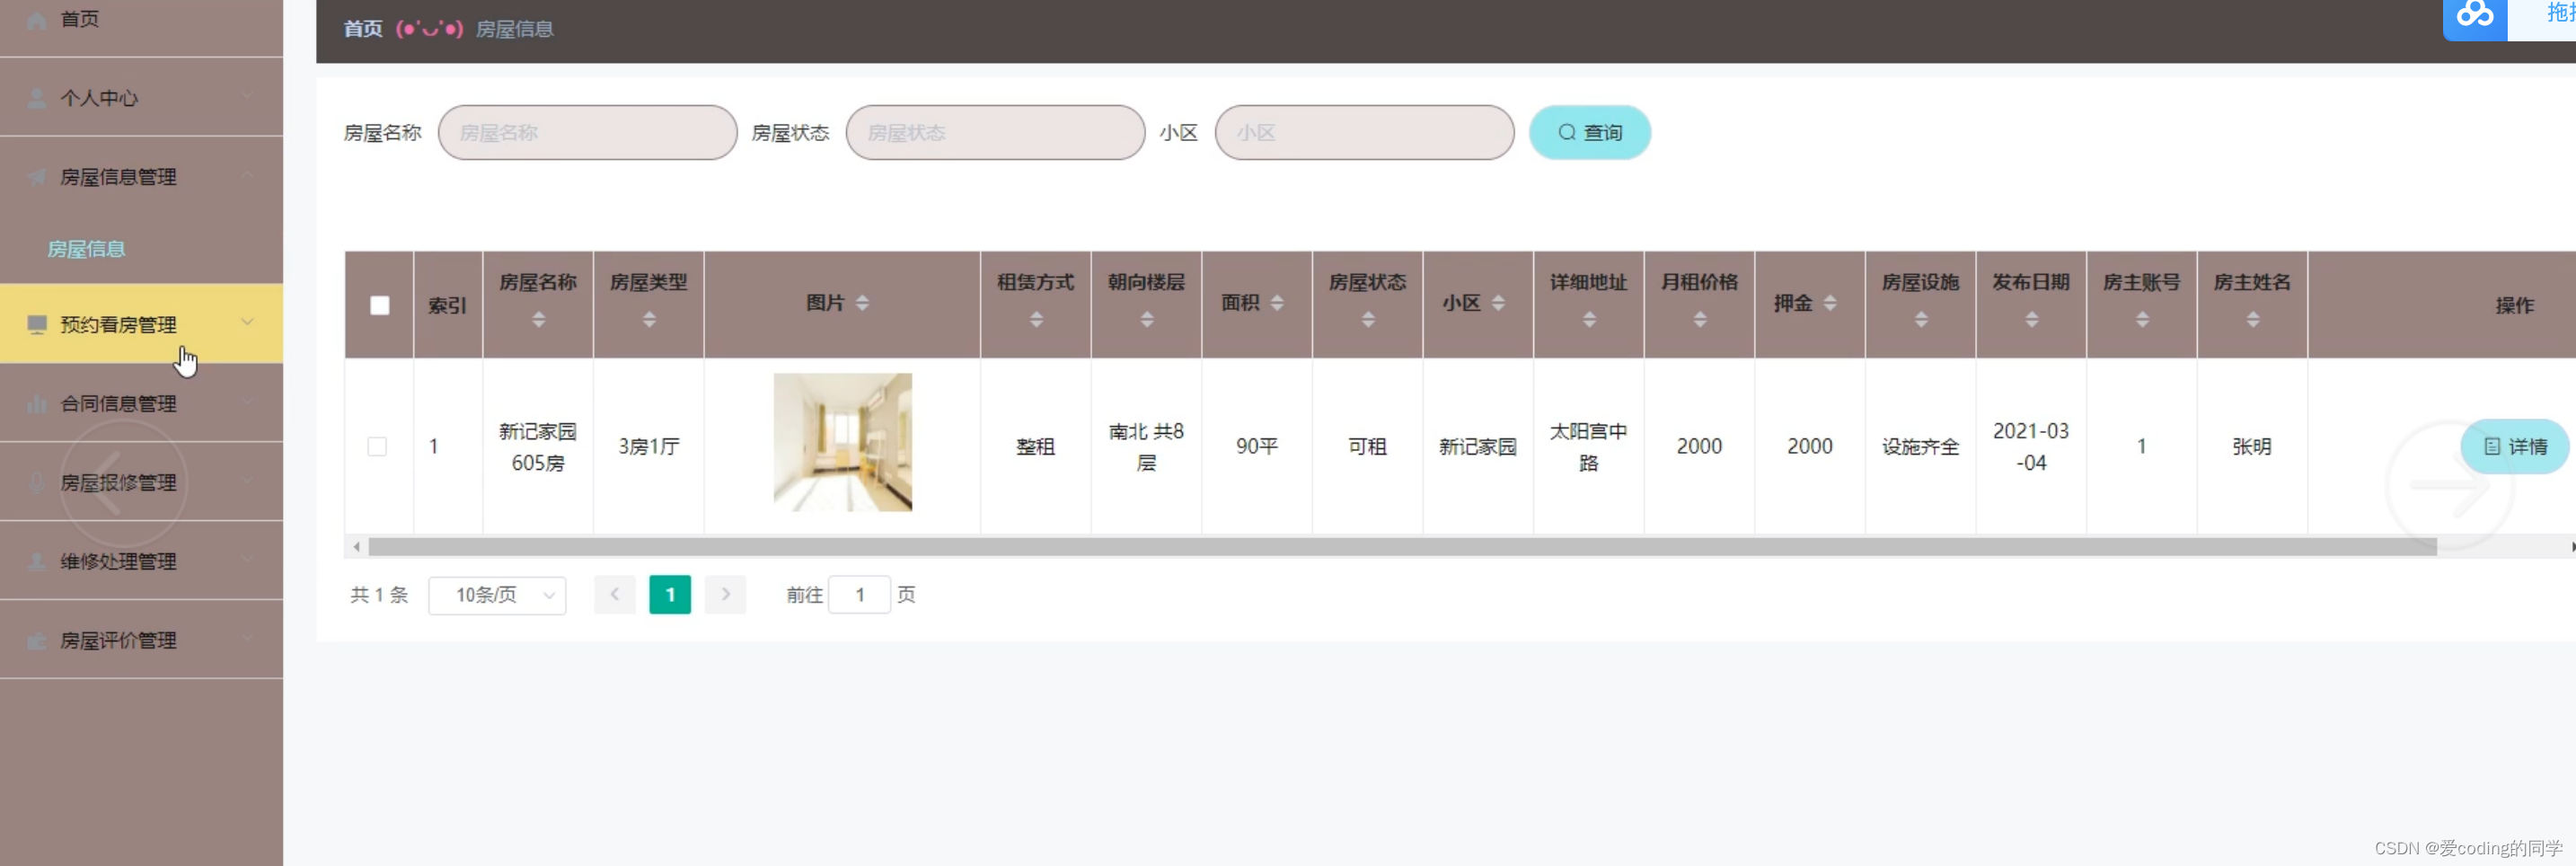
Task: Click the 查询 search button
Action: click(1590, 132)
